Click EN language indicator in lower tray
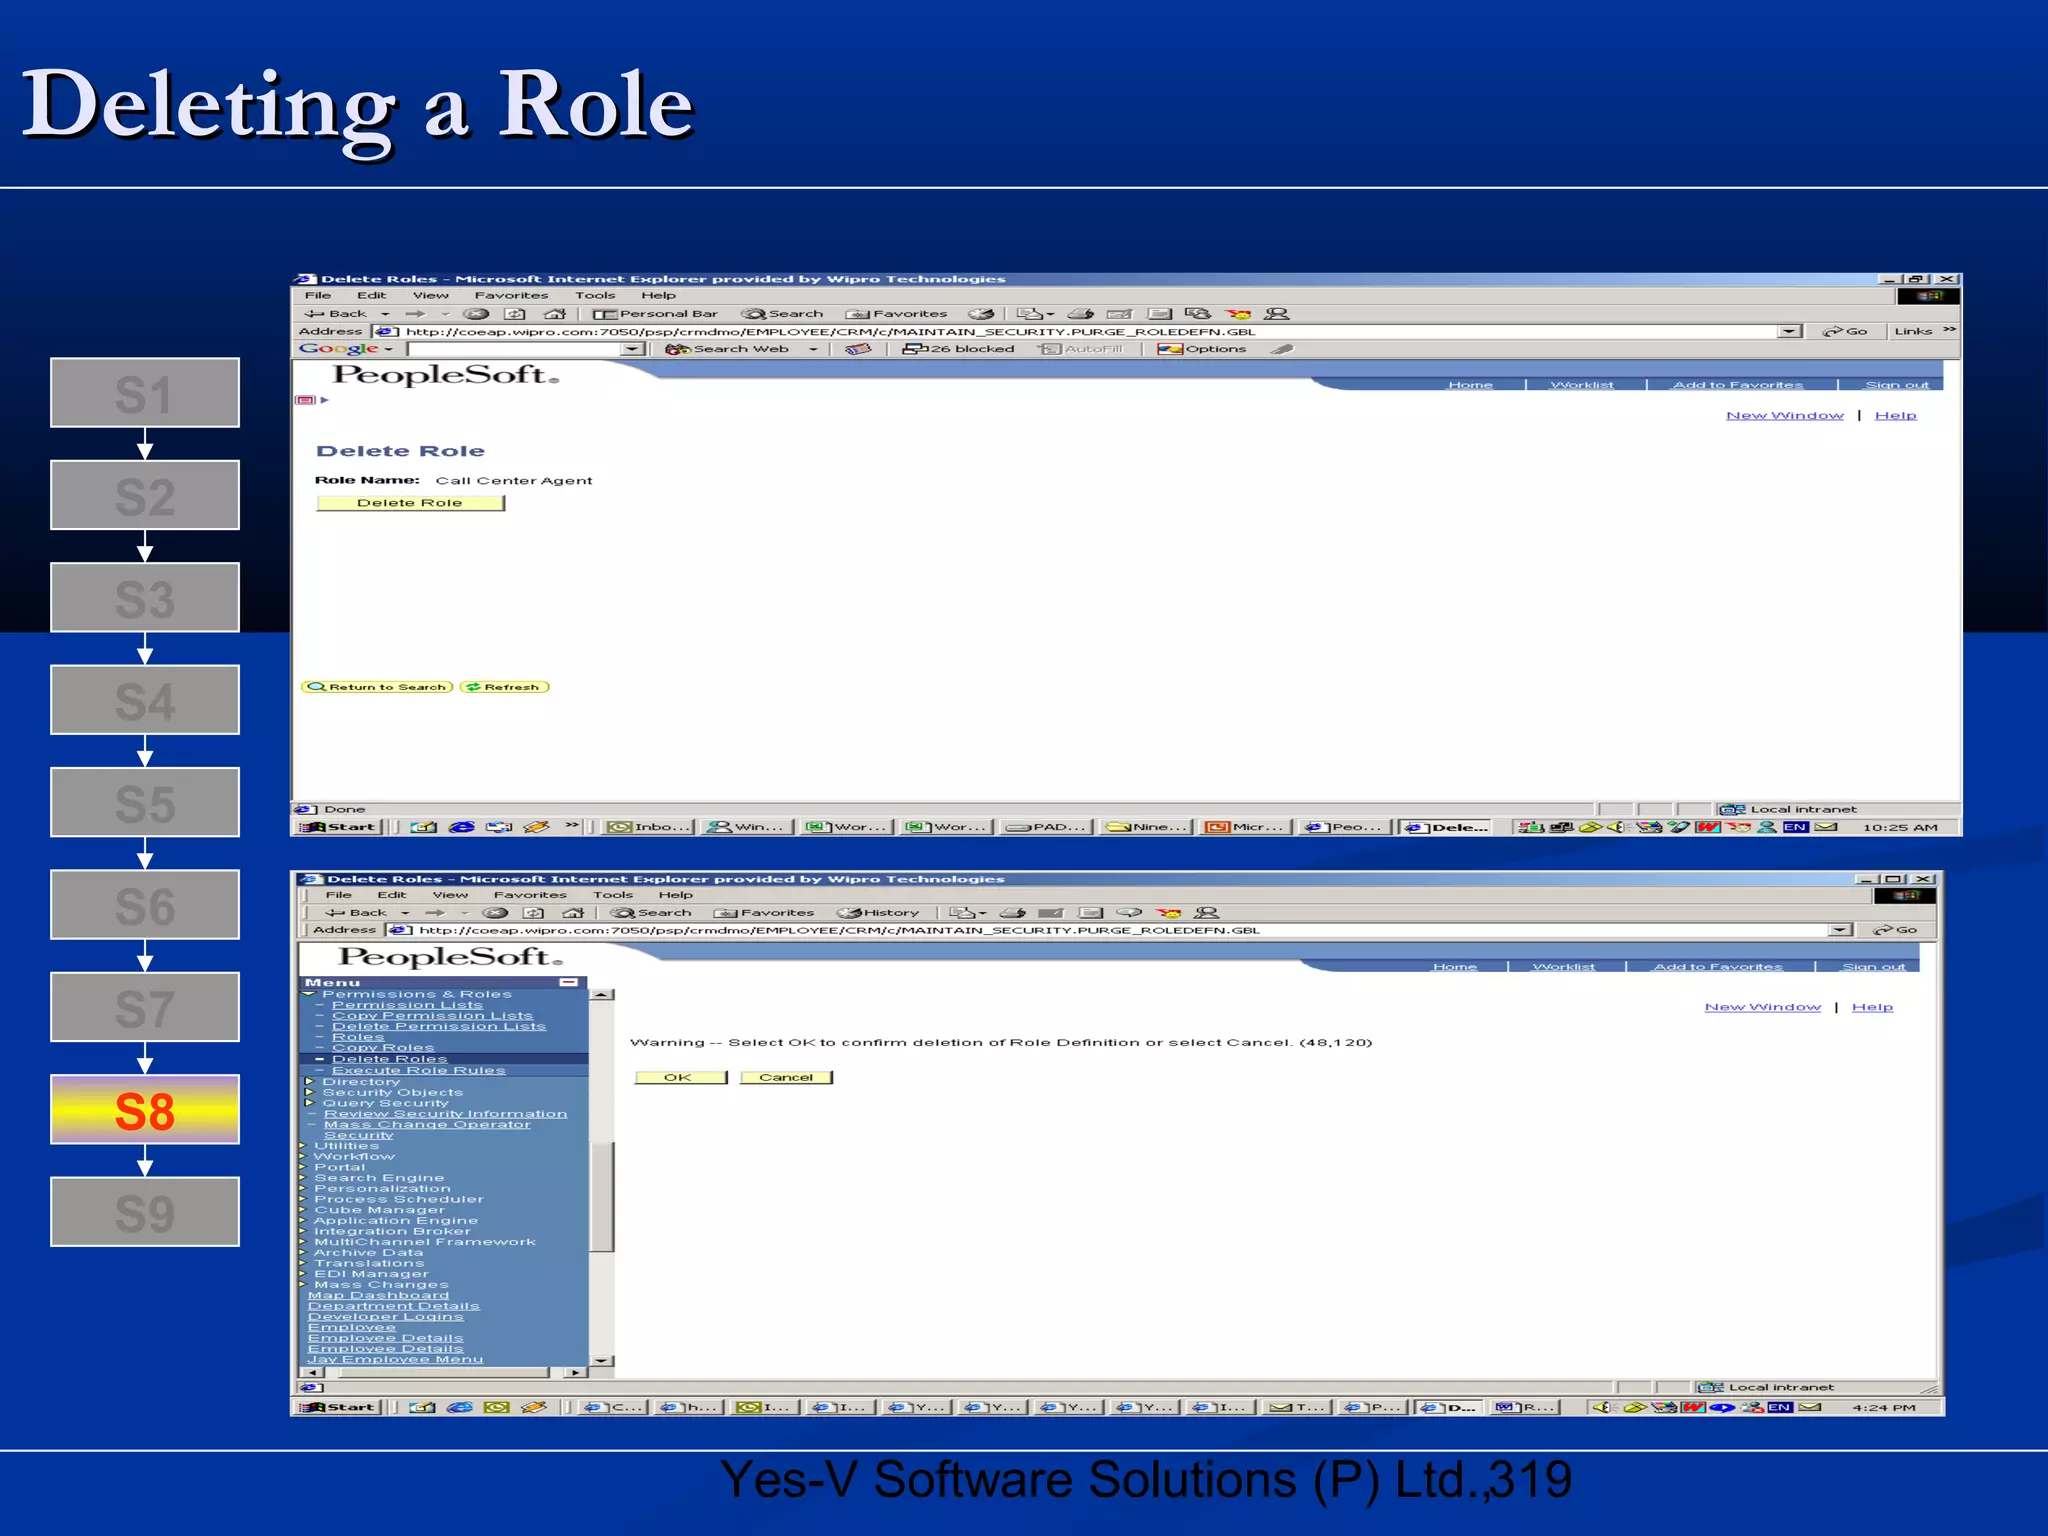The image size is (2048, 1536). tap(1779, 1407)
